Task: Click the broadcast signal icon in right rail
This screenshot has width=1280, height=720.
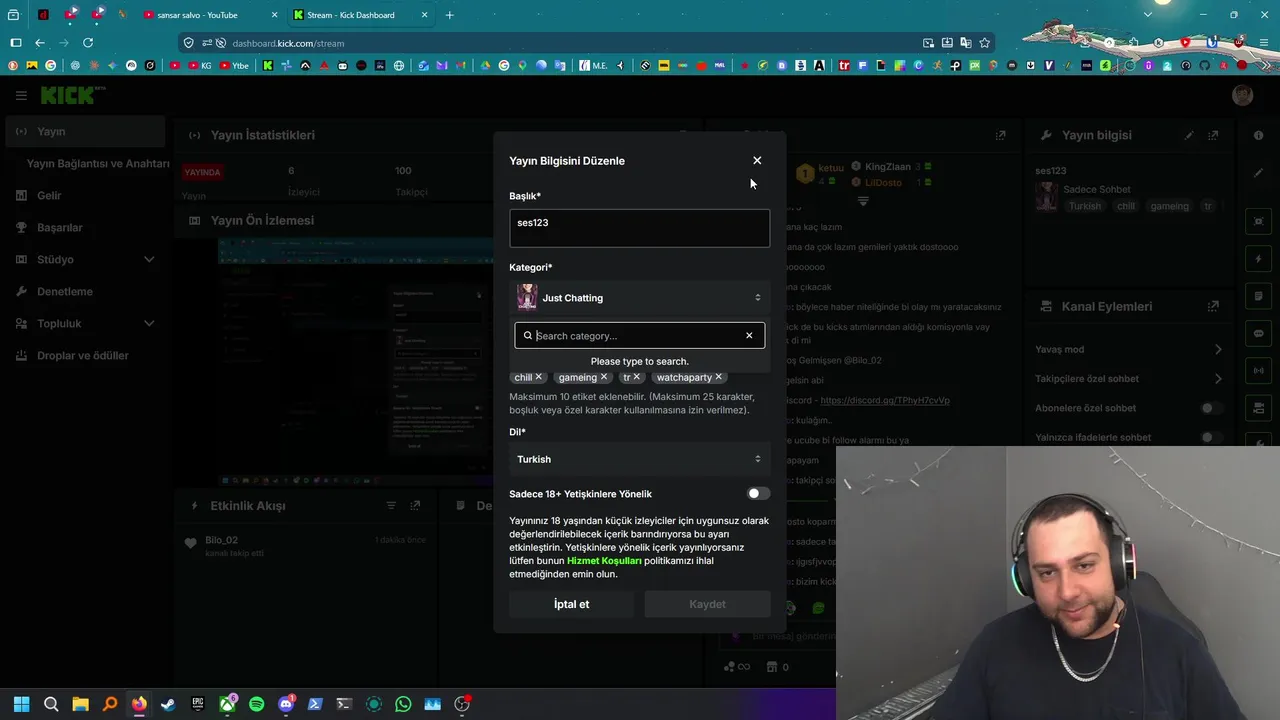Action: pyautogui.click(x=1258, y=371)
